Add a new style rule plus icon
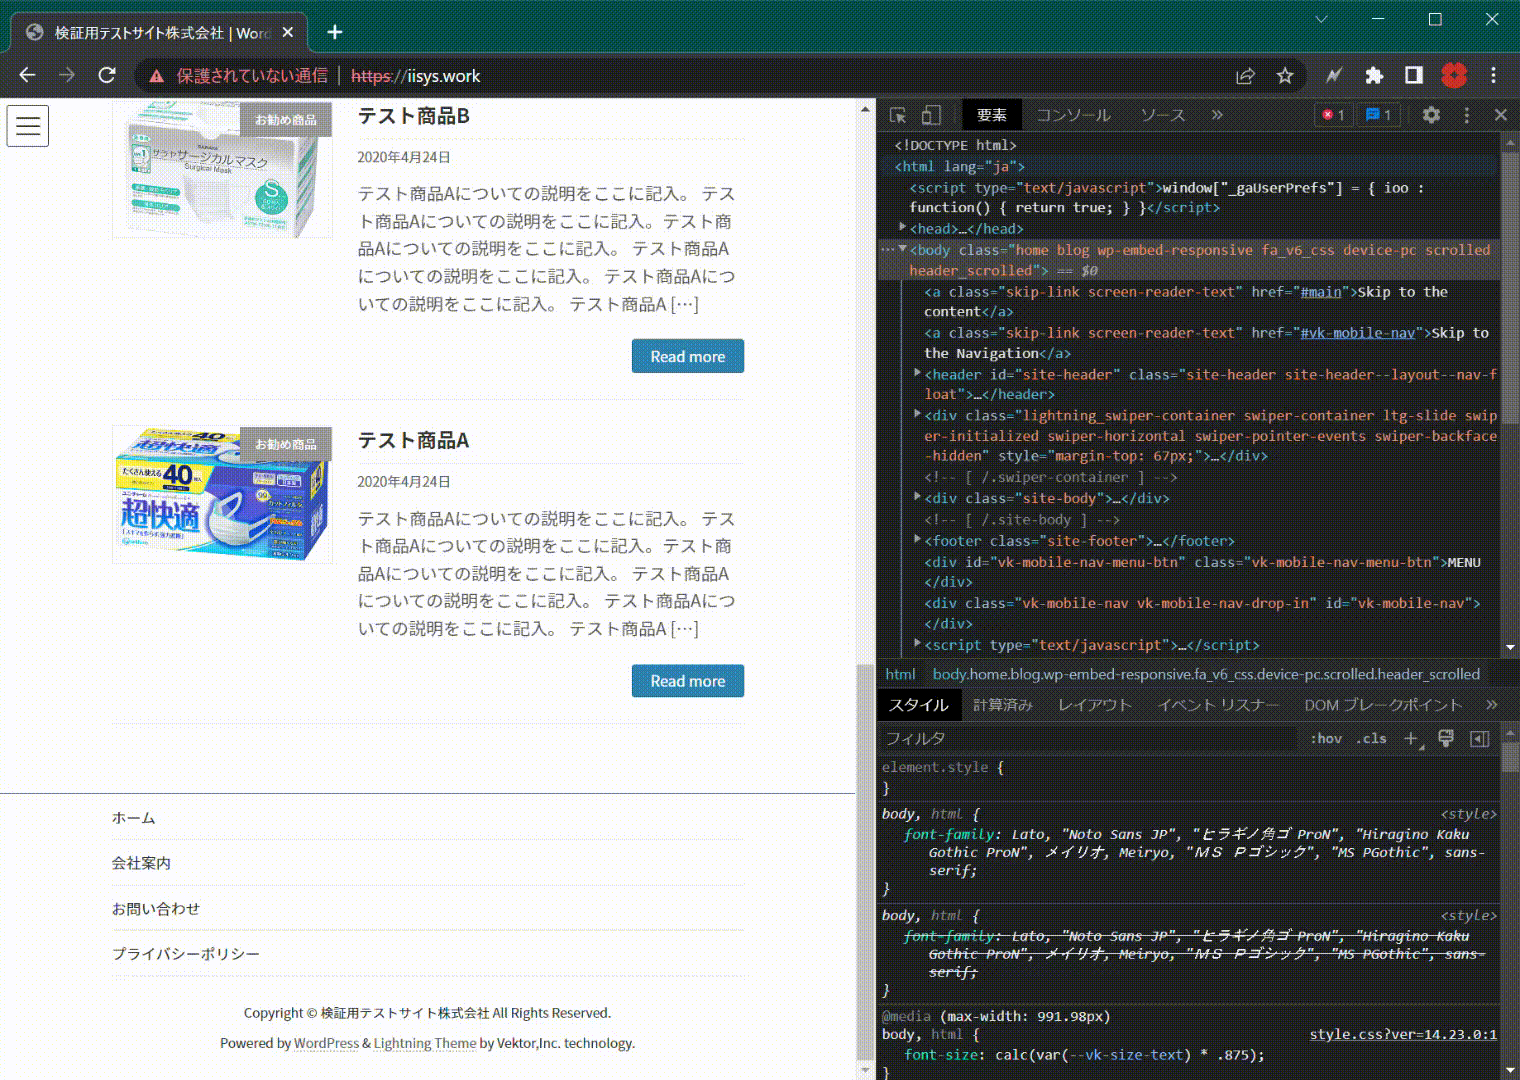The image size is (1520, 1080). click(x=1411, y=739)
